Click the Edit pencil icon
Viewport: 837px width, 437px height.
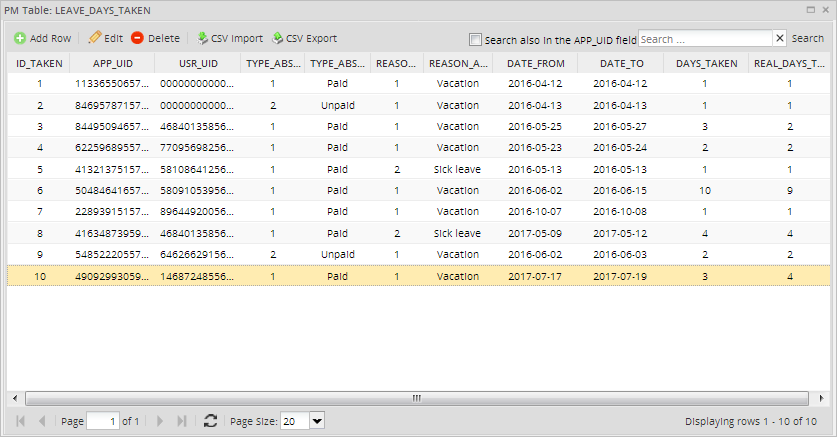pyautogui.click(x=94, y=38)
